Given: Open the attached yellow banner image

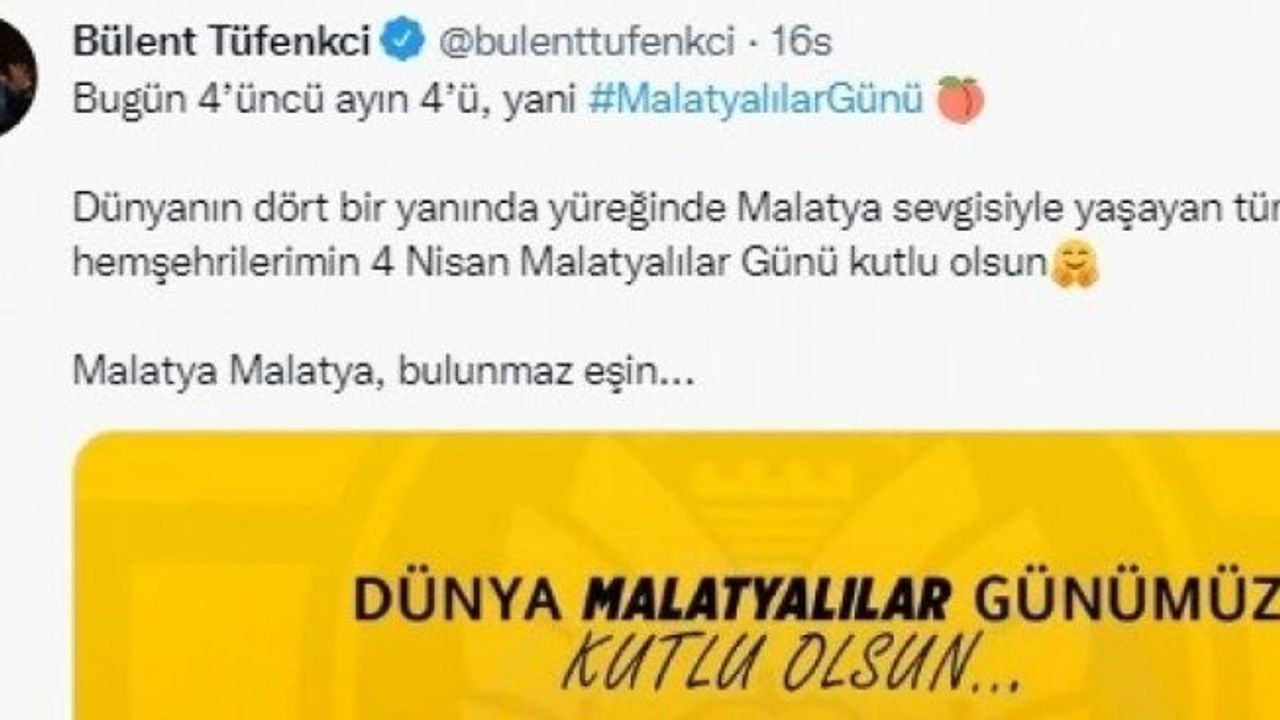Looking at the screenshot, I should click(x=678, y=576).
